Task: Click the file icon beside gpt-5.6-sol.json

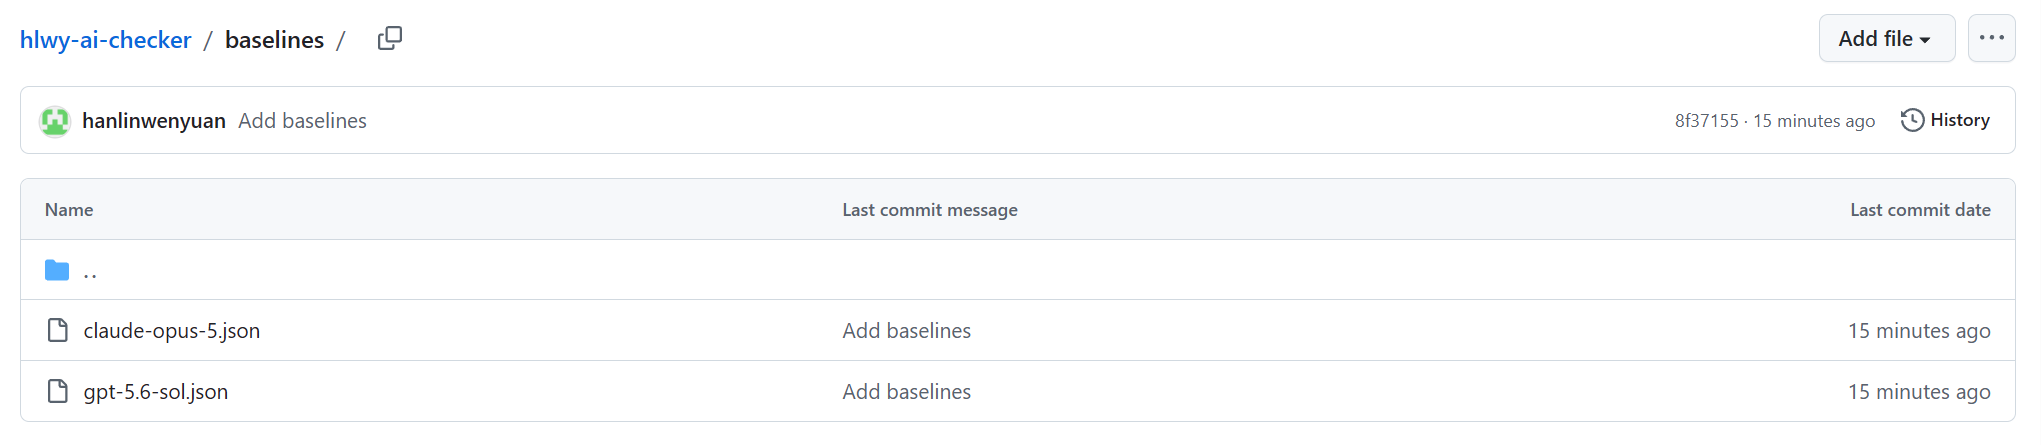Action: pyautogui.click(x=58, y=391)
